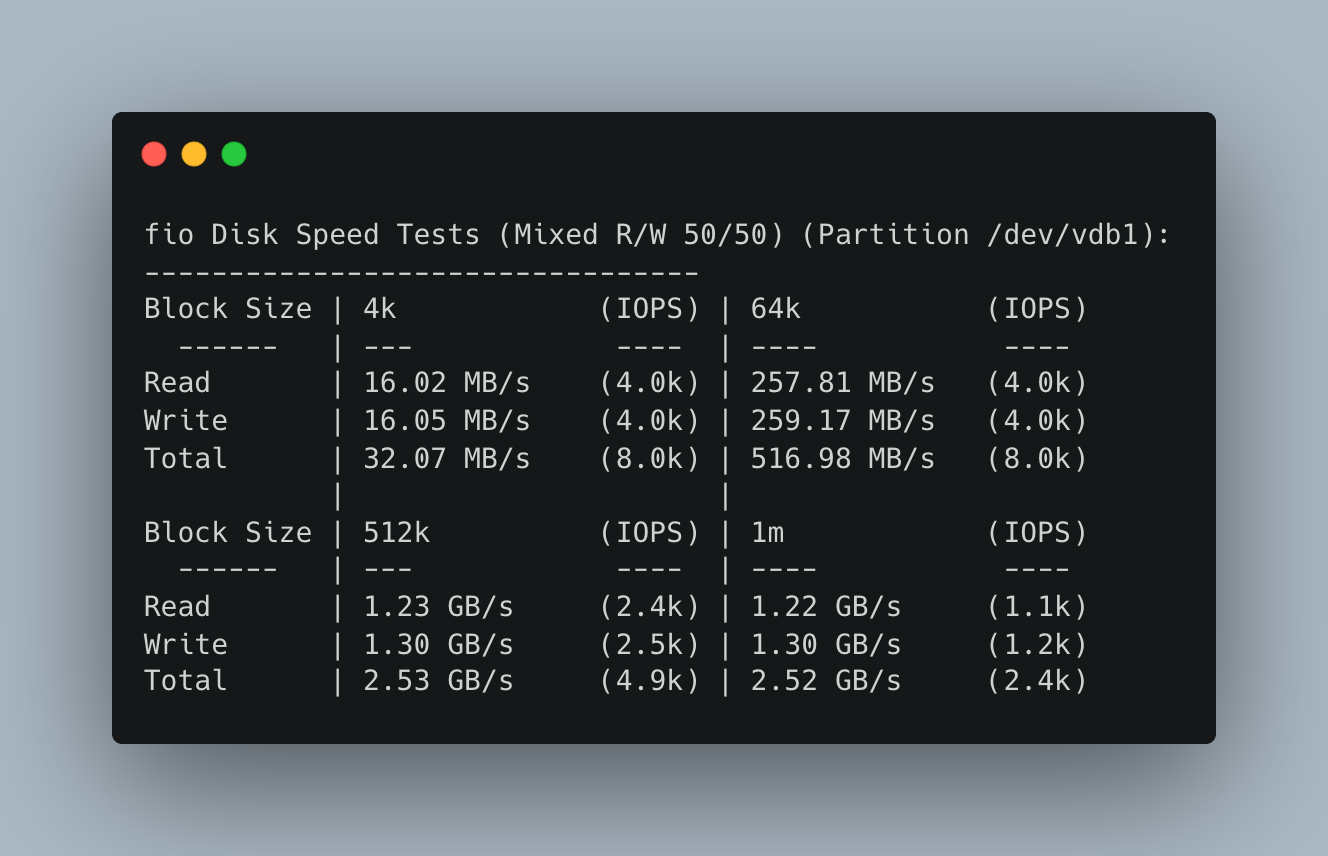Click the green maximize window button

tap(234, 154)
